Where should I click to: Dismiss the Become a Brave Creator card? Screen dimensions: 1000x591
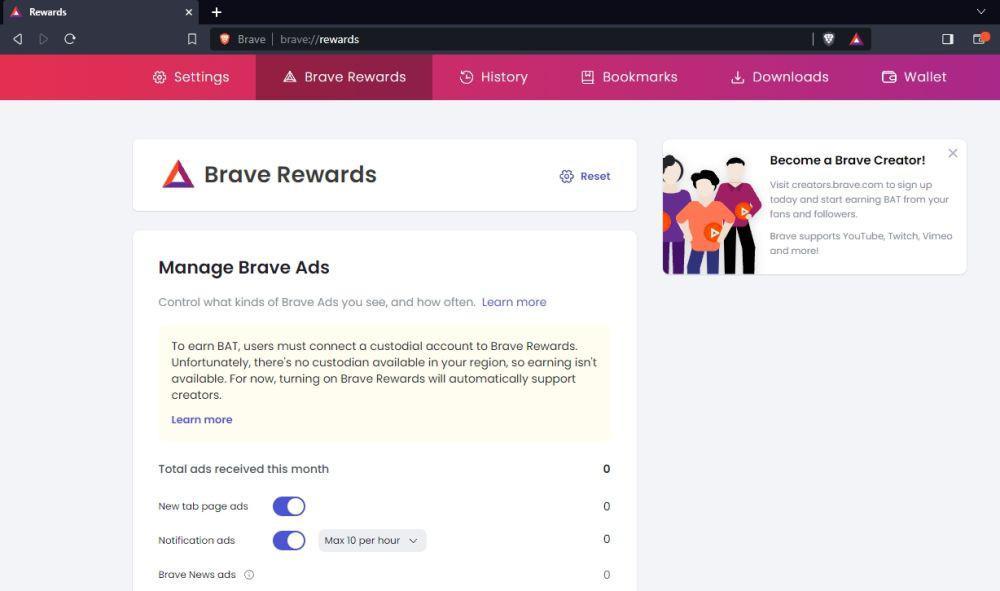(952, 153)
